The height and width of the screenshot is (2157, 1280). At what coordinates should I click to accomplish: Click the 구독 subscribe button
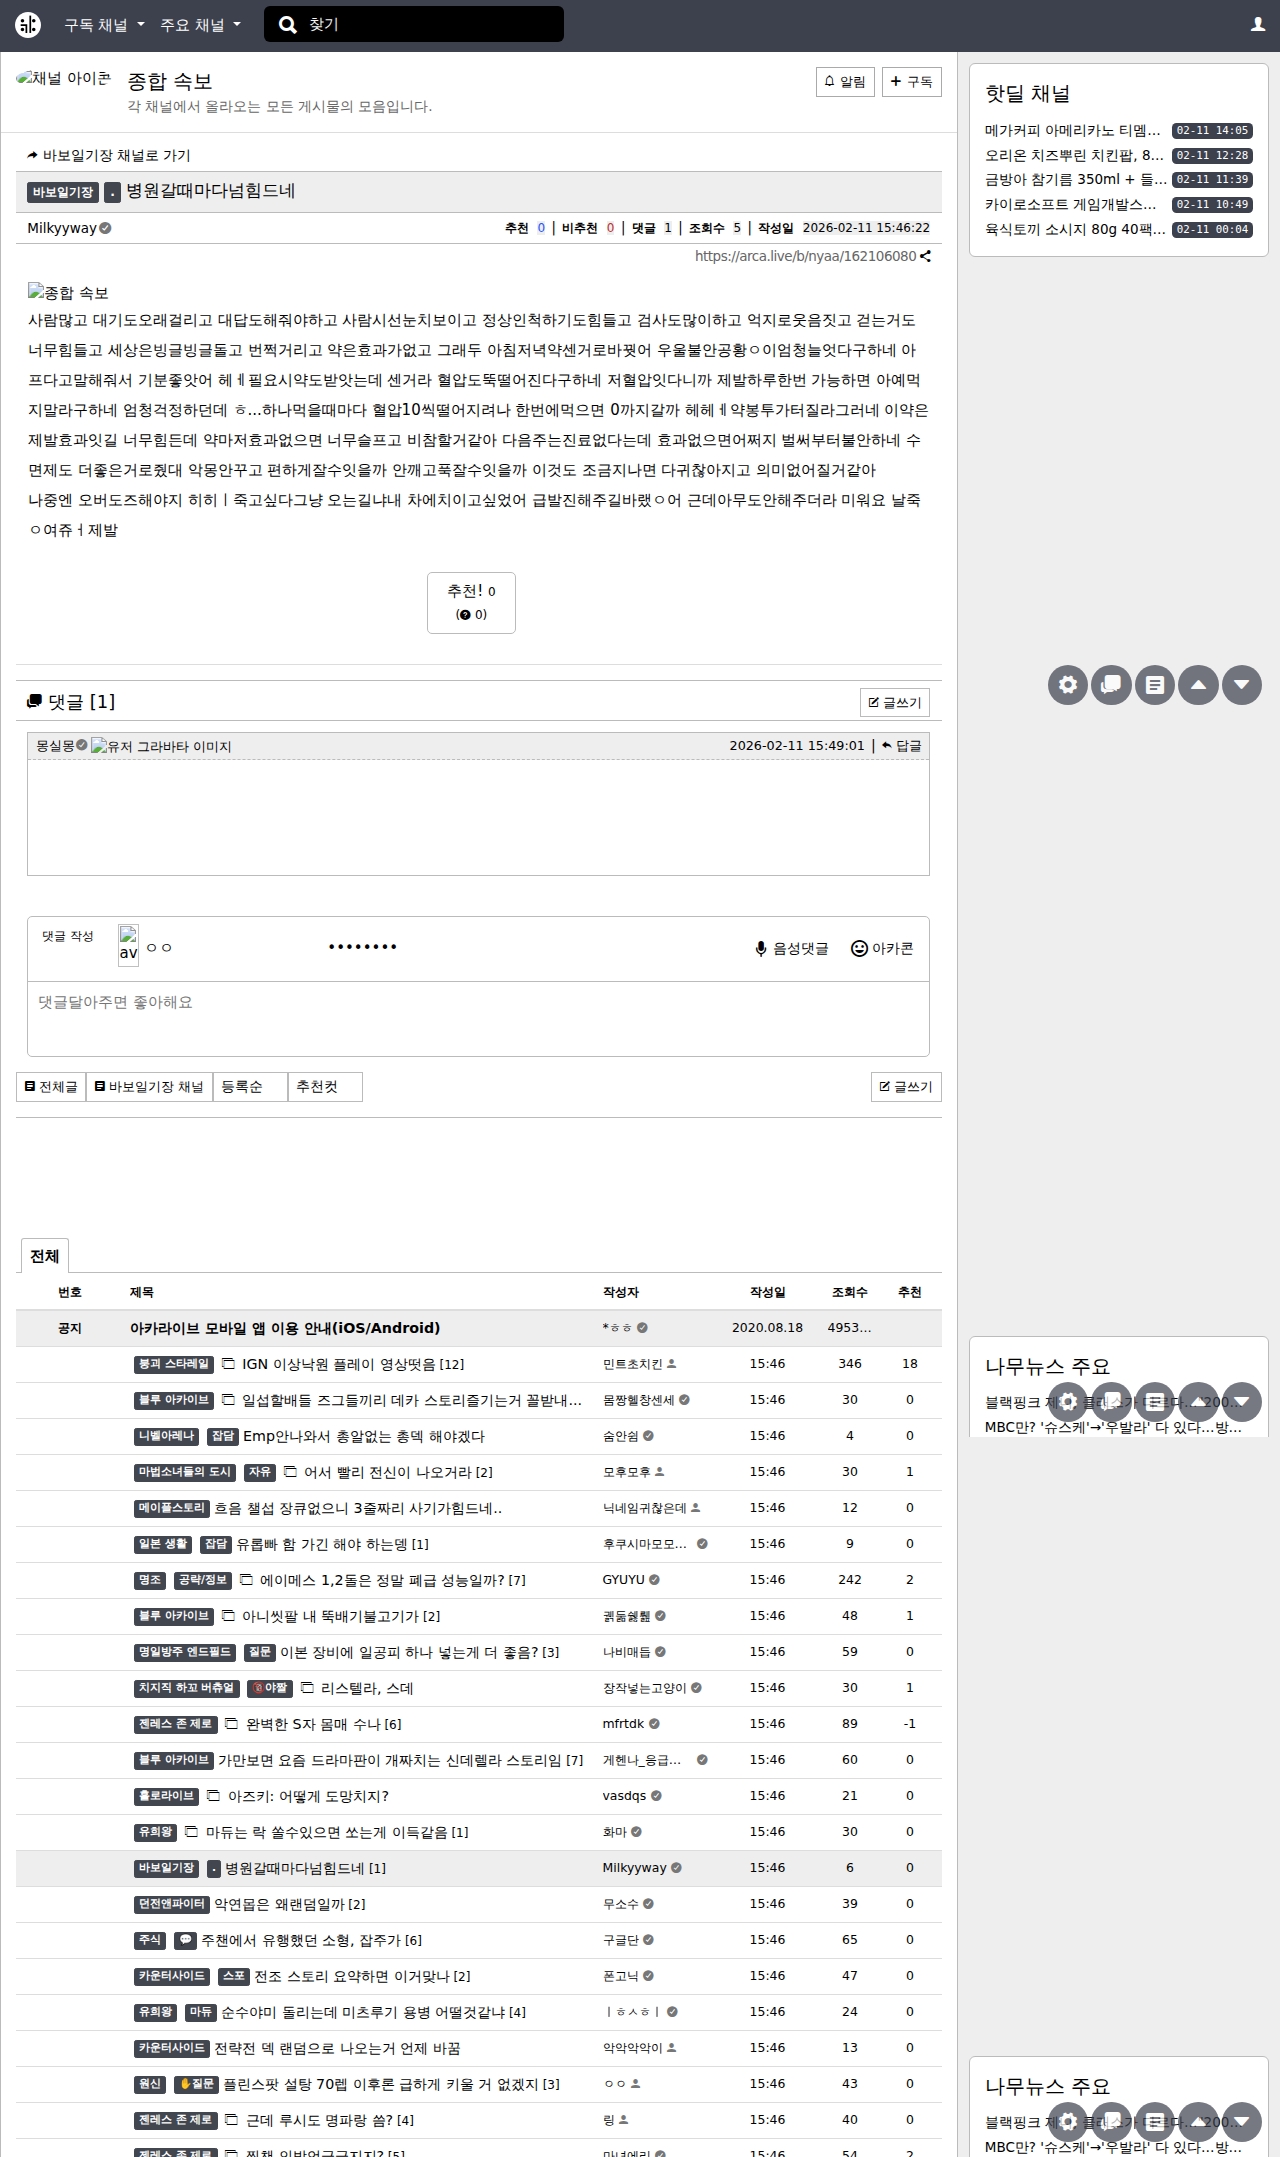911,82
